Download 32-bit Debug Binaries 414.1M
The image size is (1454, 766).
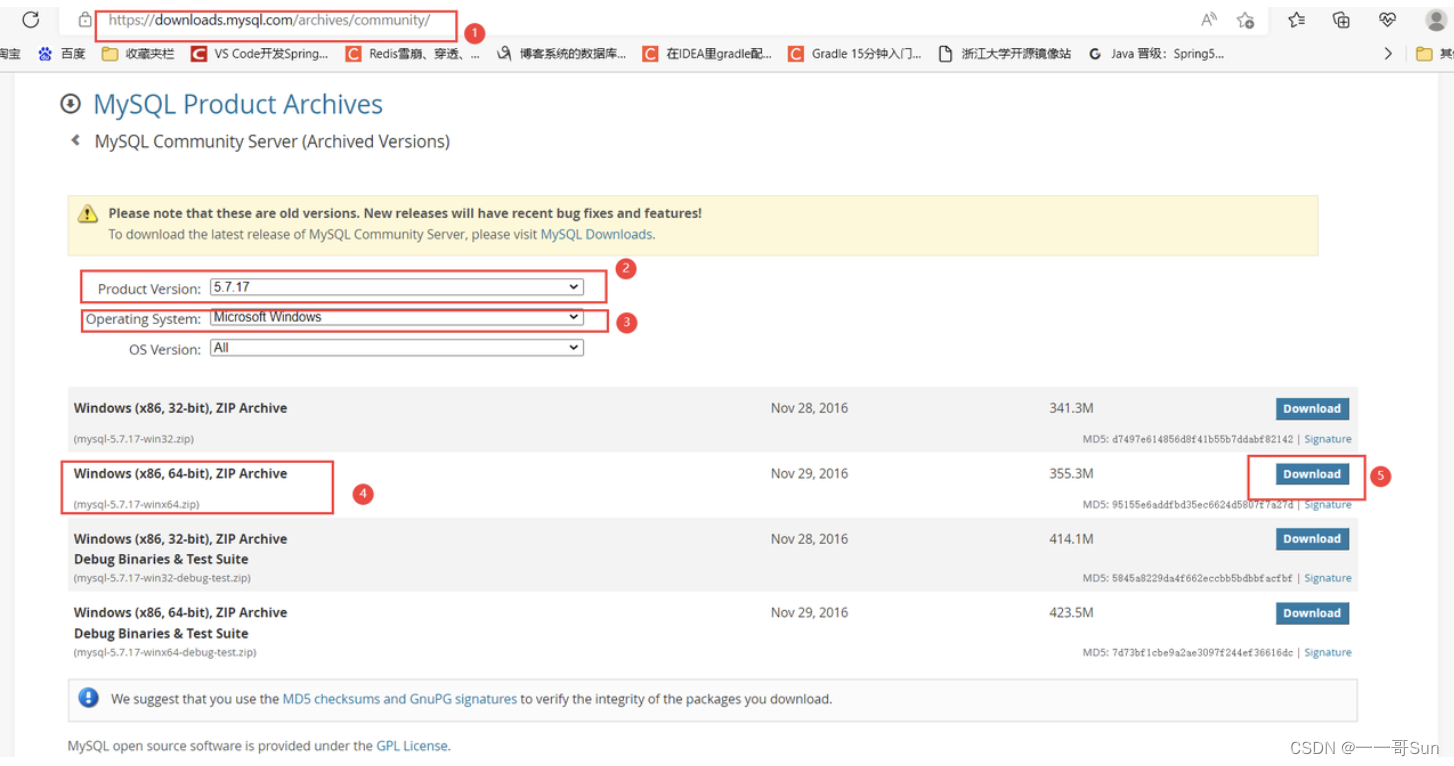tap(1312, 539)
